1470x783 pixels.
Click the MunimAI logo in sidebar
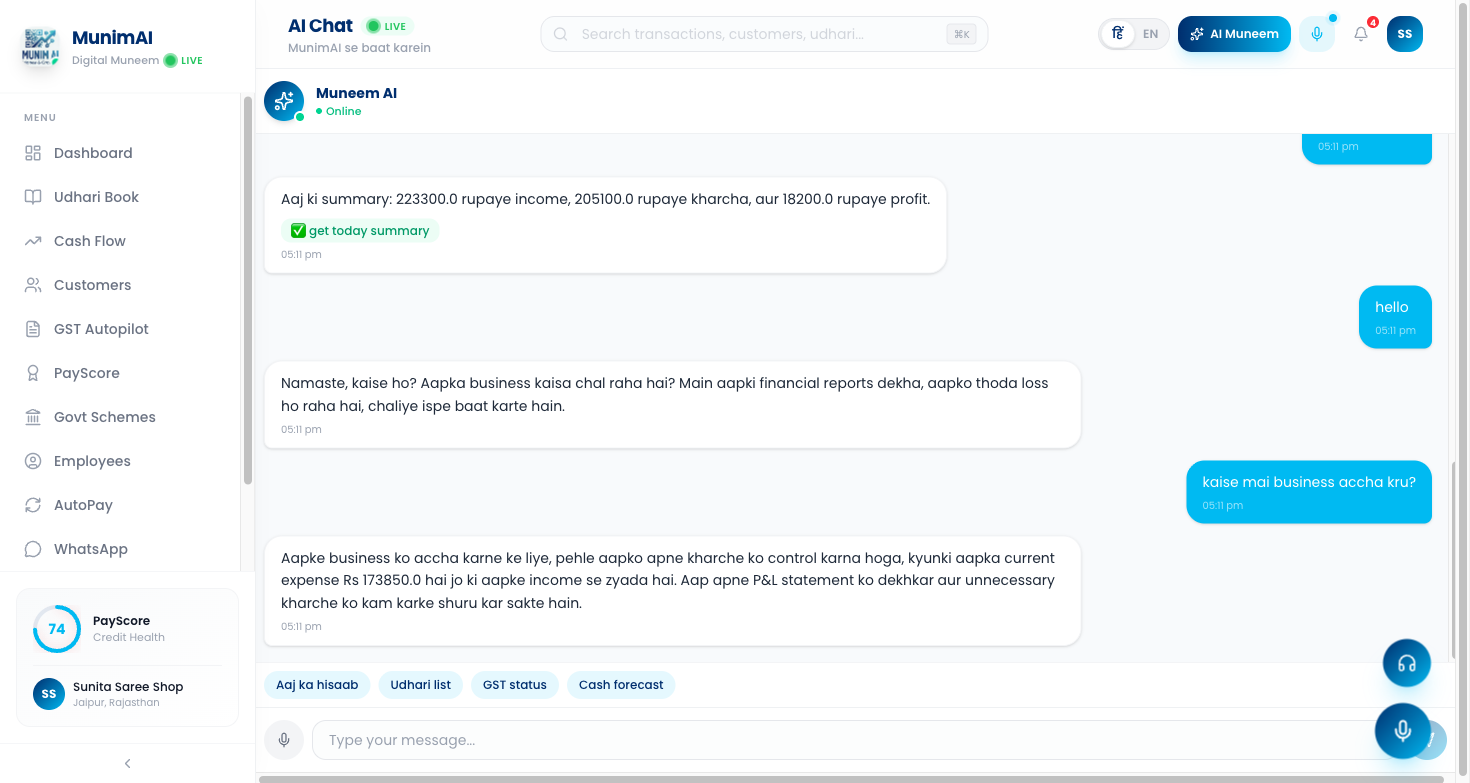40,48
